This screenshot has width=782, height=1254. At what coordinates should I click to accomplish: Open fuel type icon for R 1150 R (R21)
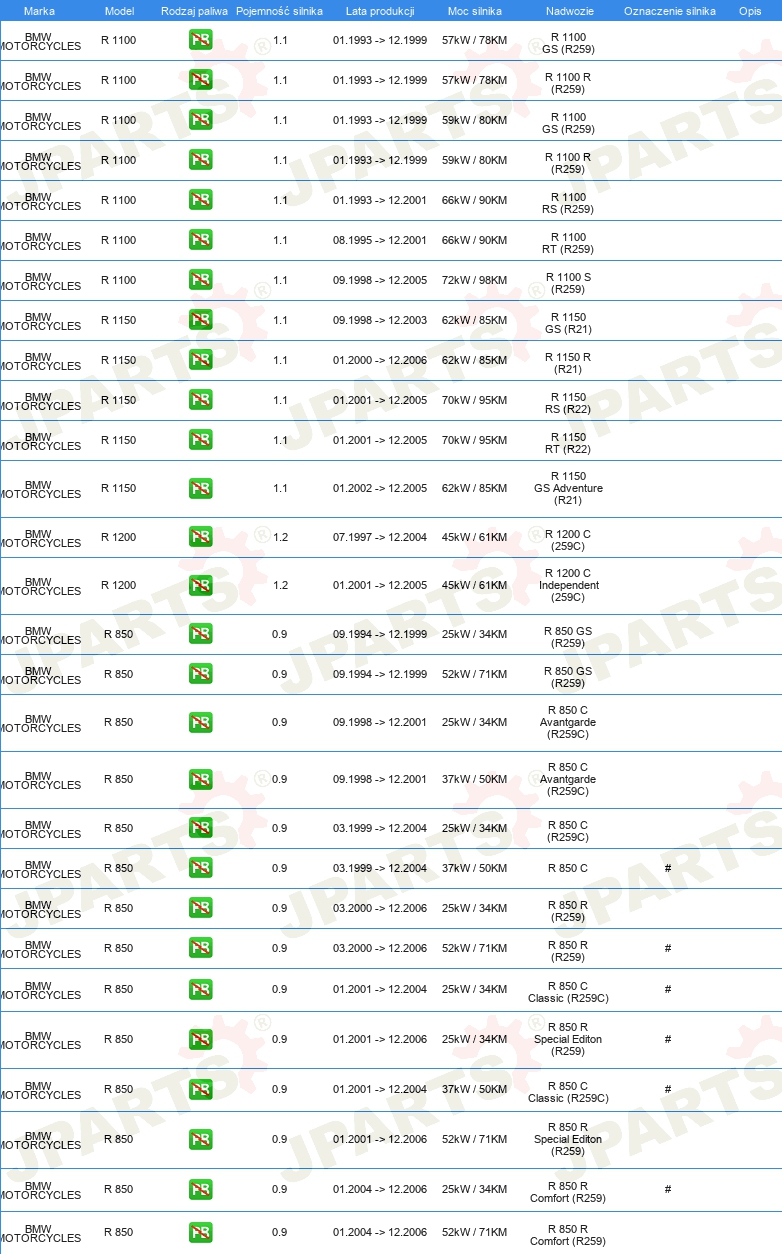coord(201,360)
